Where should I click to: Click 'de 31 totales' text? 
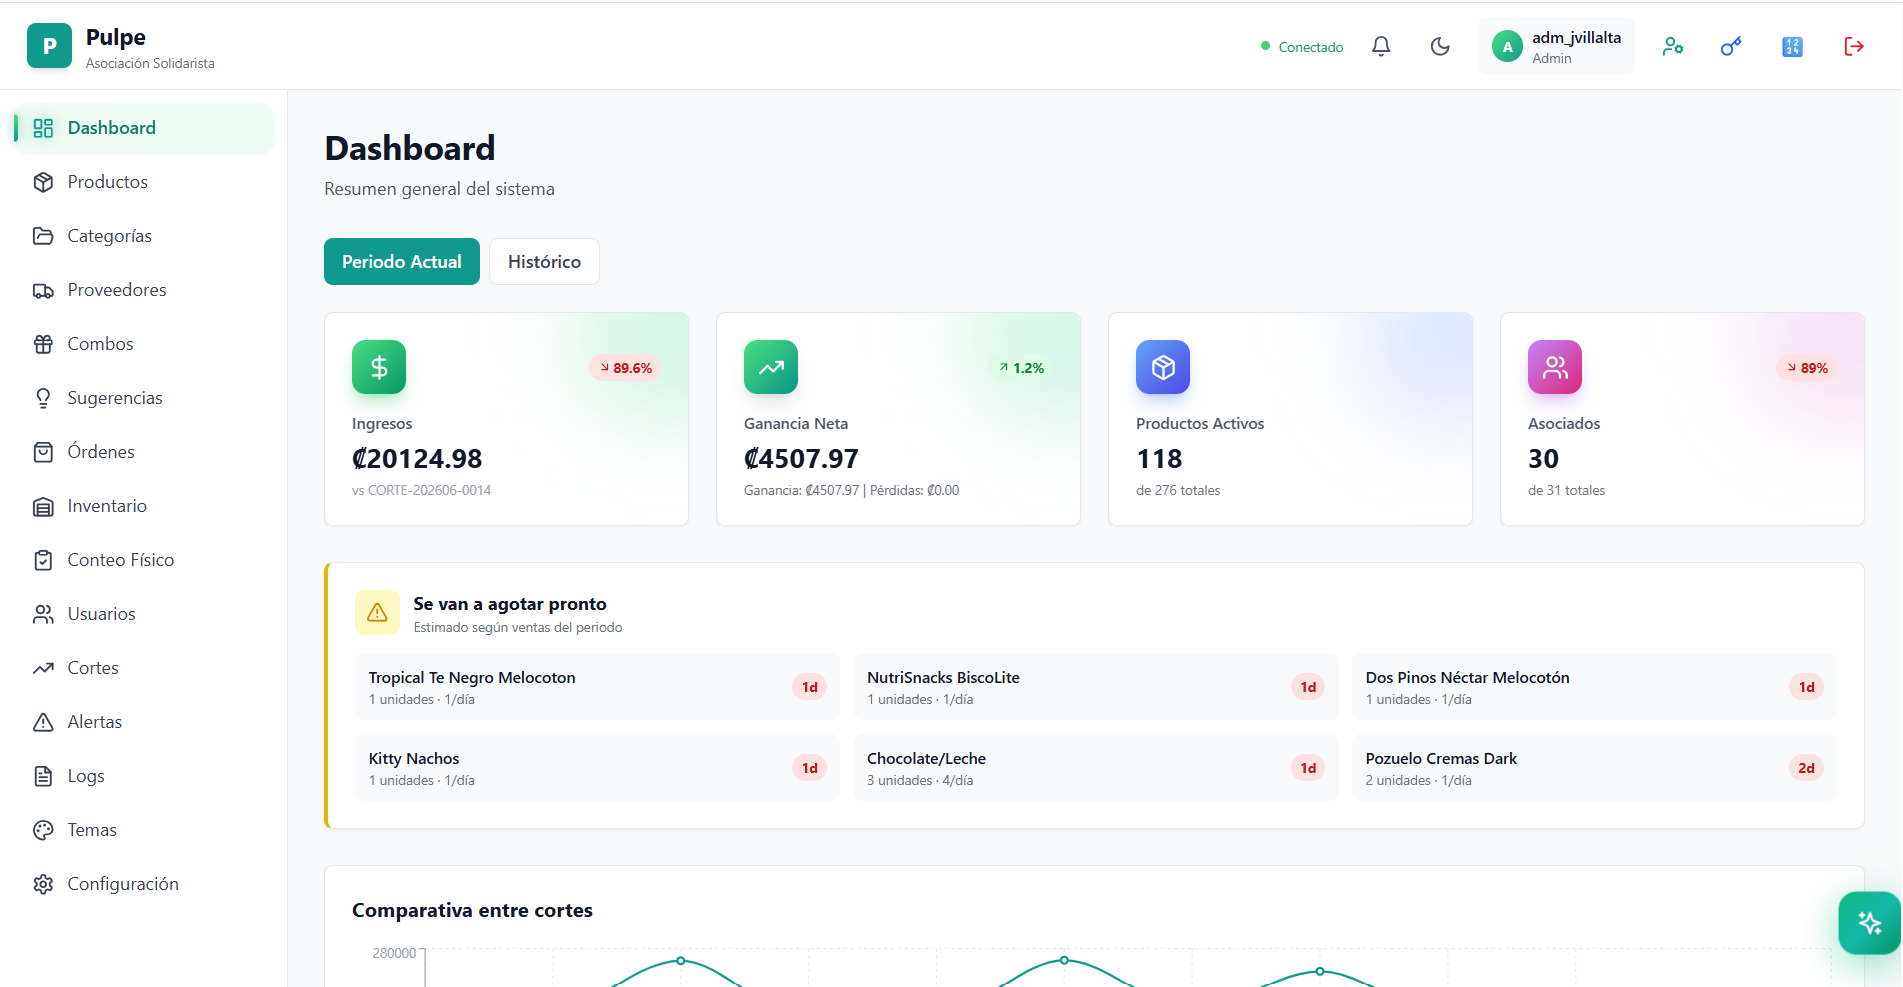[1566, 490]
